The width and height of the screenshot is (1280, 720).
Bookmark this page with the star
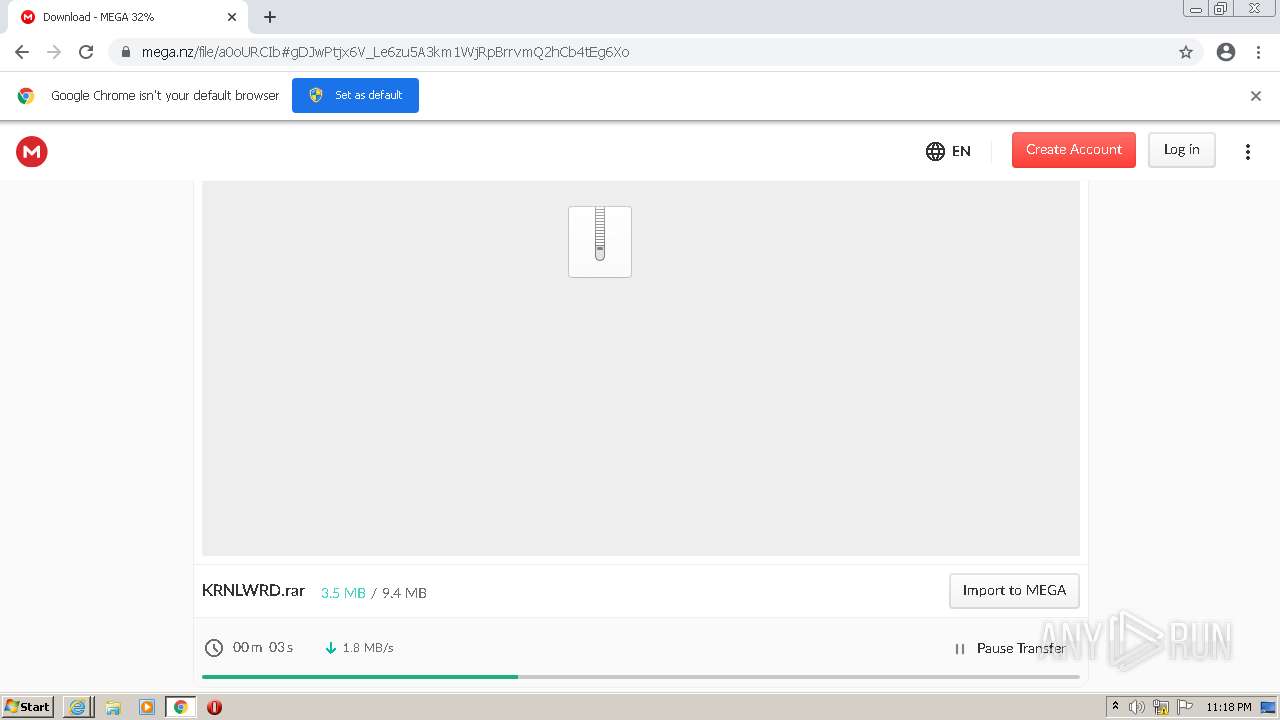(1186, 52)
